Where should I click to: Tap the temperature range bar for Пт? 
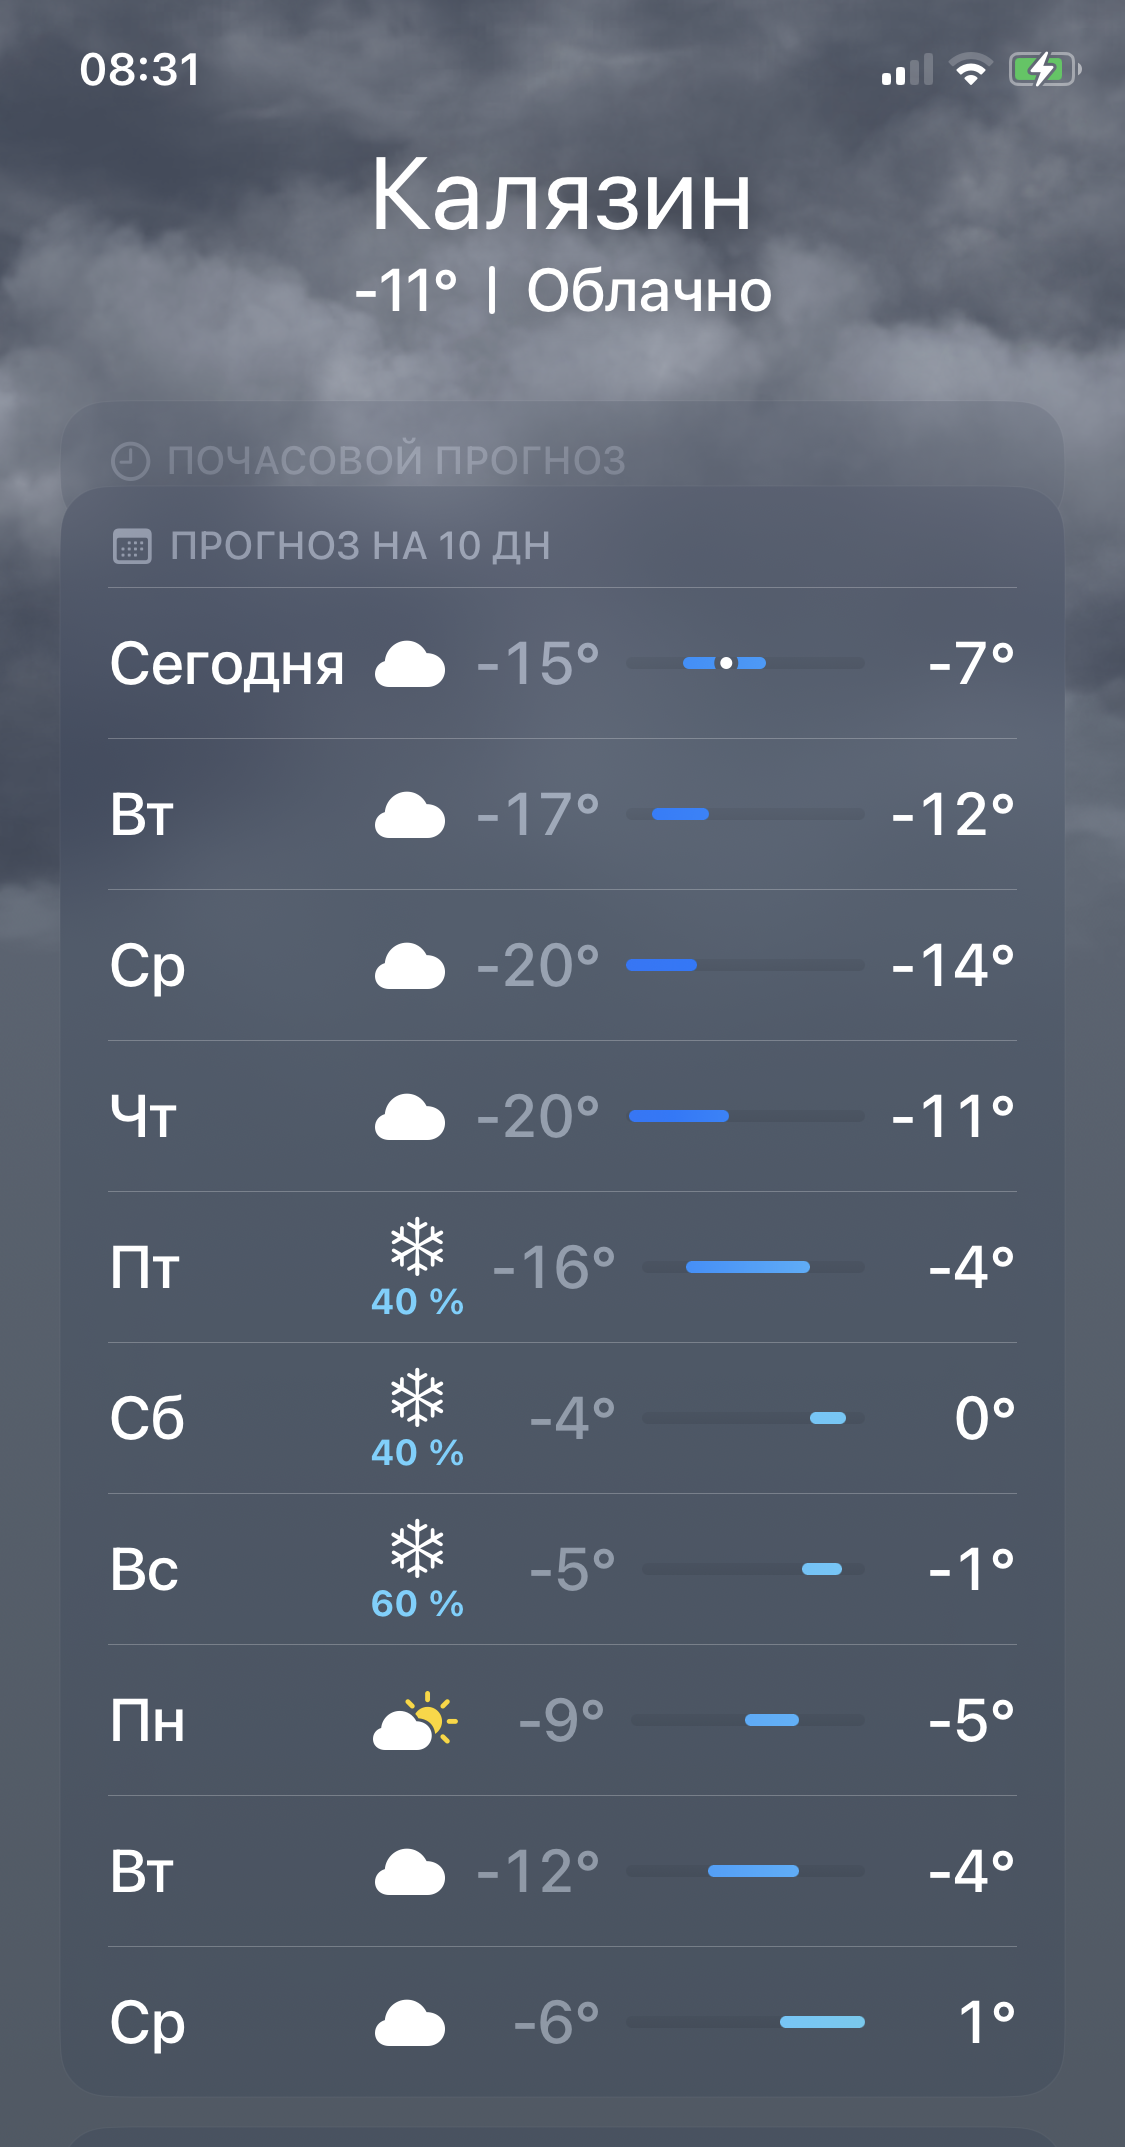[x=752, y=1267]
